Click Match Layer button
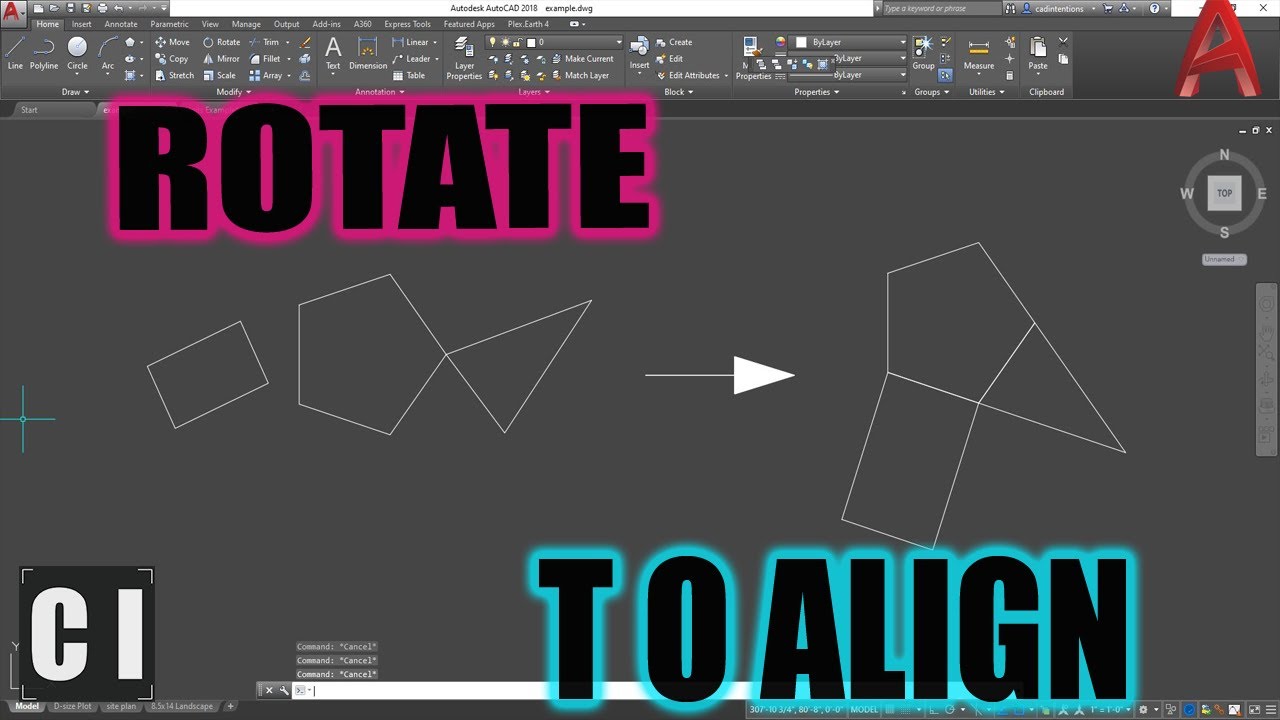1280x720 pixels. [579, 75]
